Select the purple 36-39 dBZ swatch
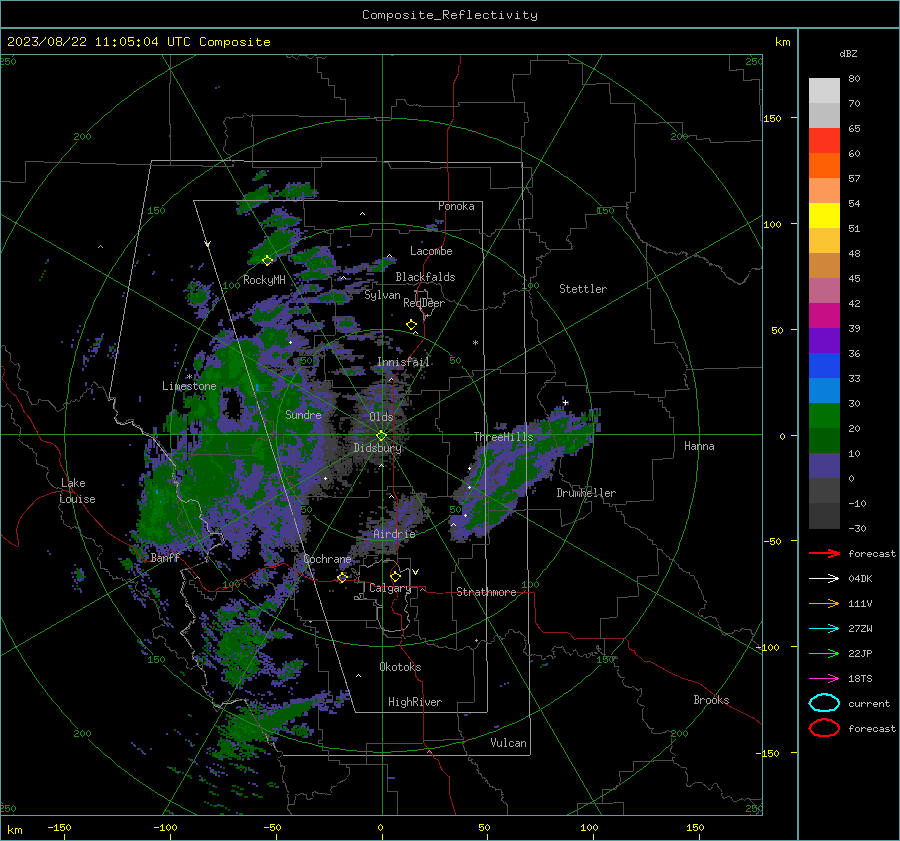This screenshot has height=841, width=900. pyautogui.click(x=824, y=340)
